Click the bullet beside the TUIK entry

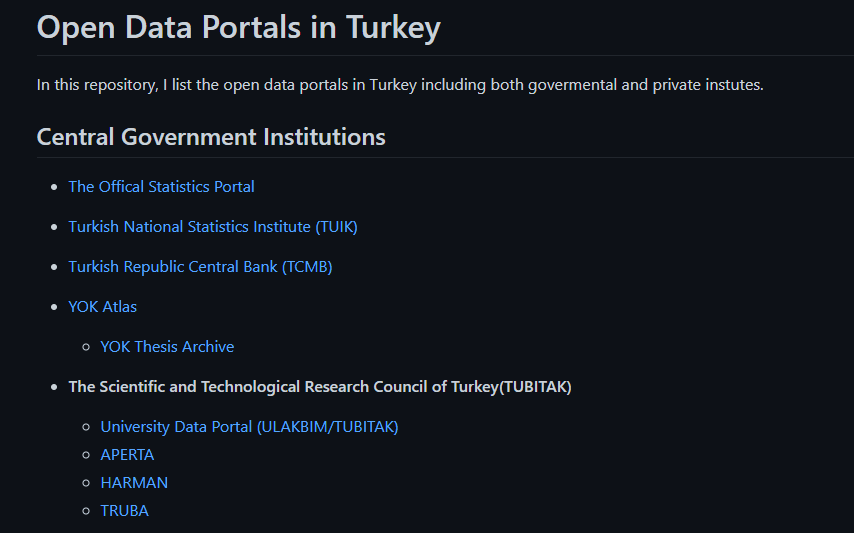(54, 227)
